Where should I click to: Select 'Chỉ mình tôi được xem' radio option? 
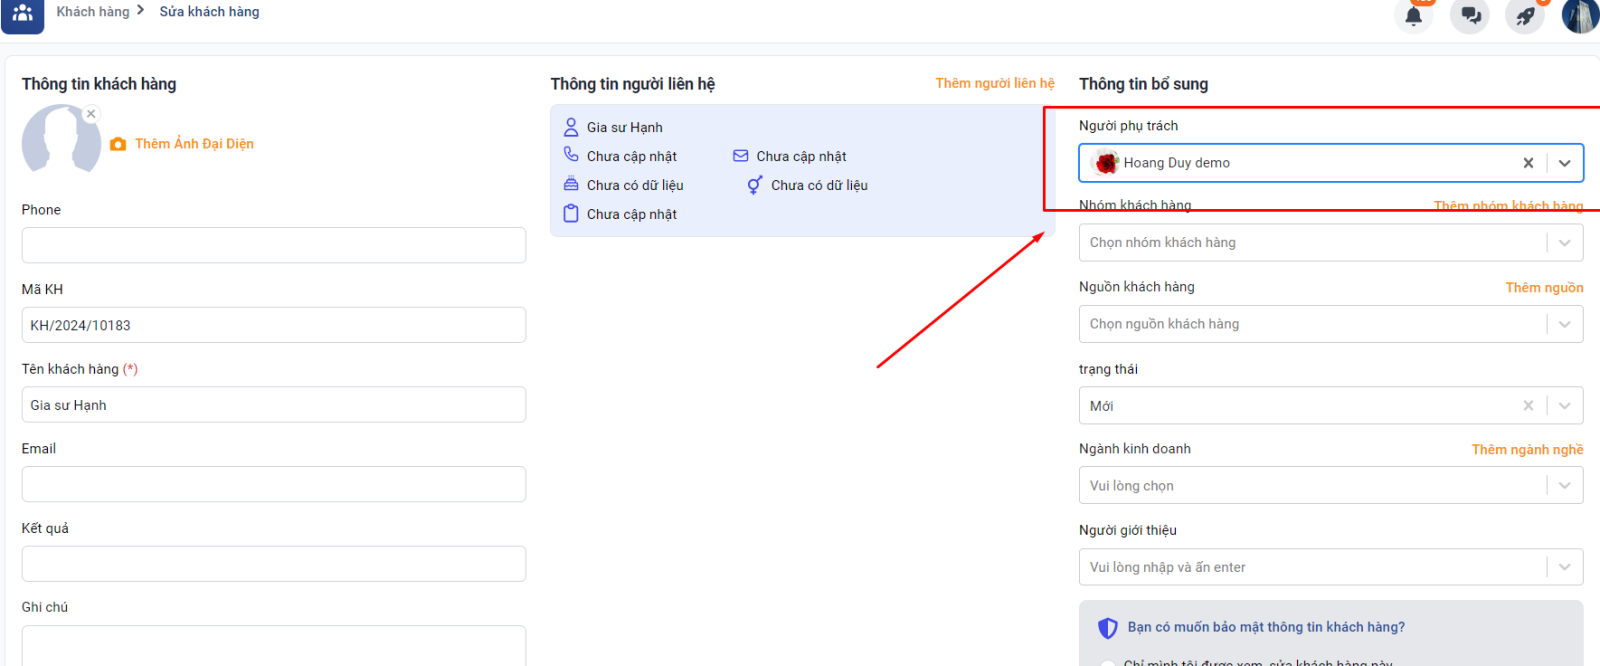[x=1107, y=662]
